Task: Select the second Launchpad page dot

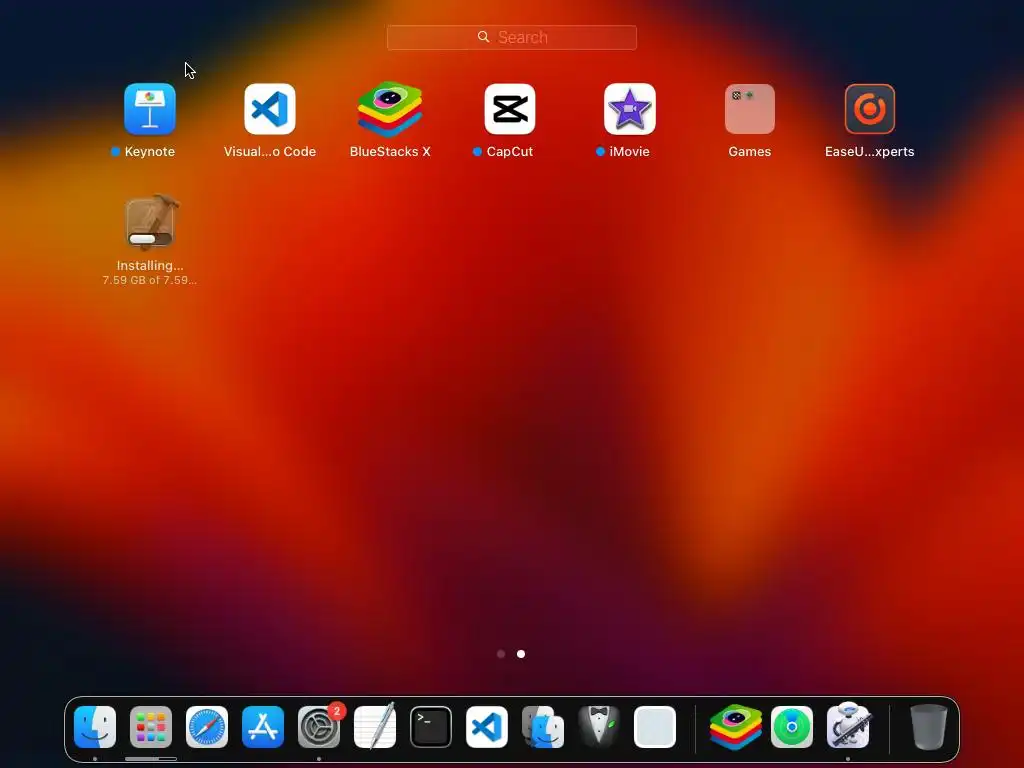Action: 521,654
